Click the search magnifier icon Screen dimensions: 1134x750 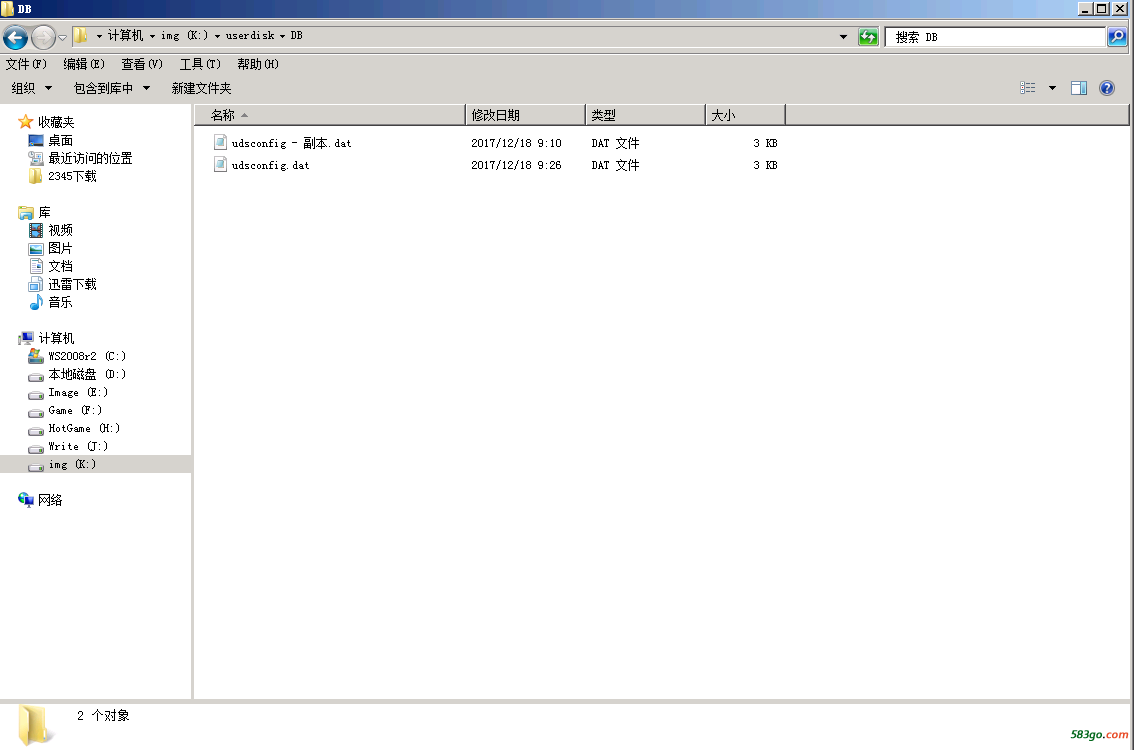[x=1117, y=37]
